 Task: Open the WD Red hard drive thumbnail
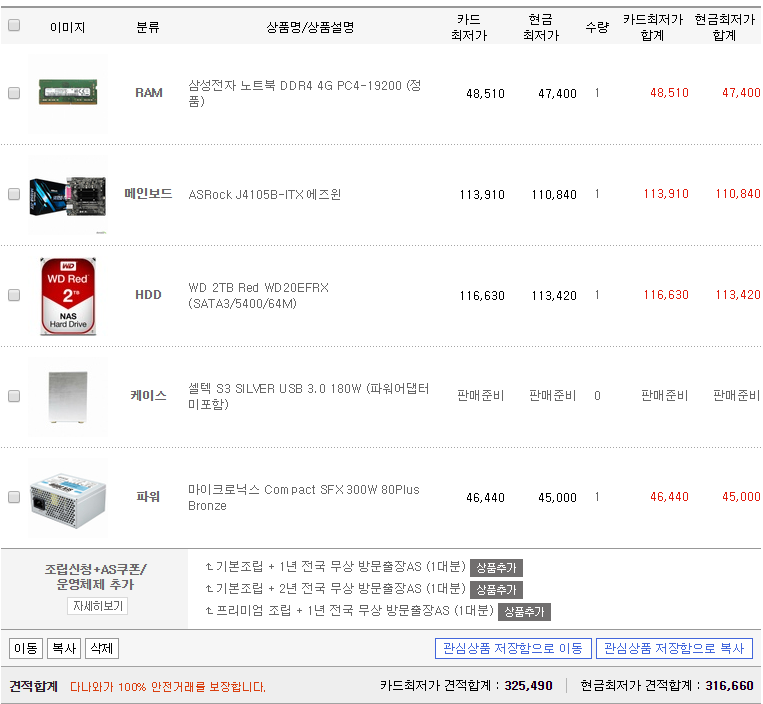(68, 296)
